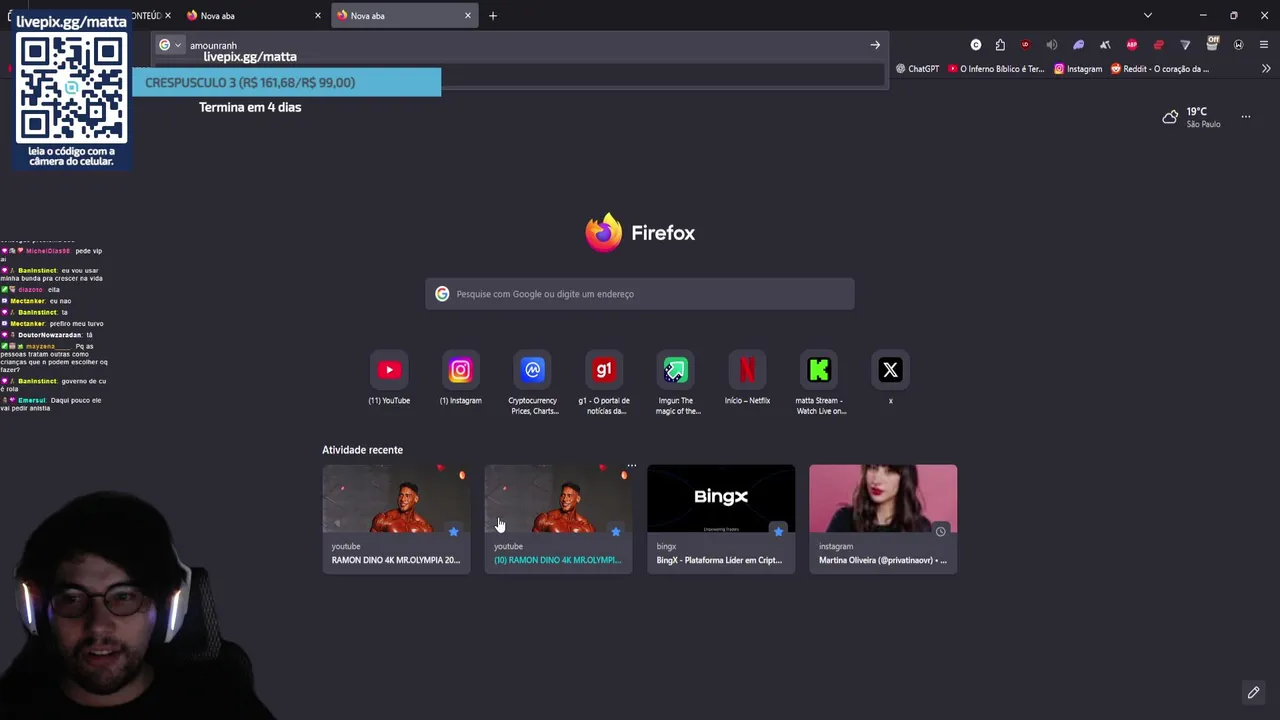
Task: Open the Firefox extensions puzzle-piece menu
Action: (1000, 45)
